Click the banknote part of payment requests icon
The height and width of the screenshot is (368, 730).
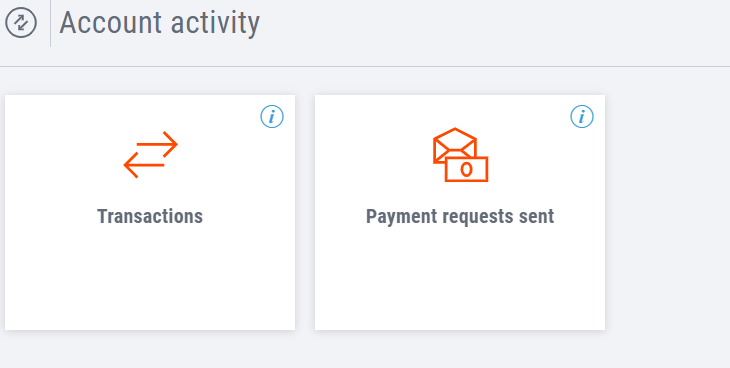pos(466,169)
